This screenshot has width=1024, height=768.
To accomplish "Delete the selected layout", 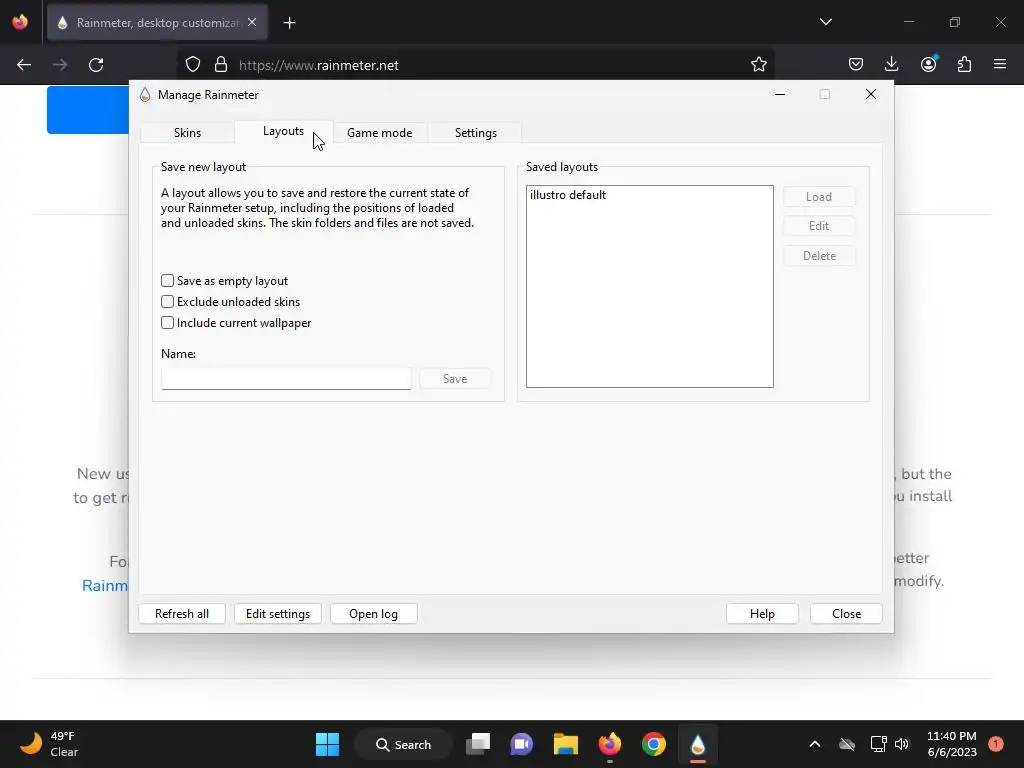I will pos(819,256).
